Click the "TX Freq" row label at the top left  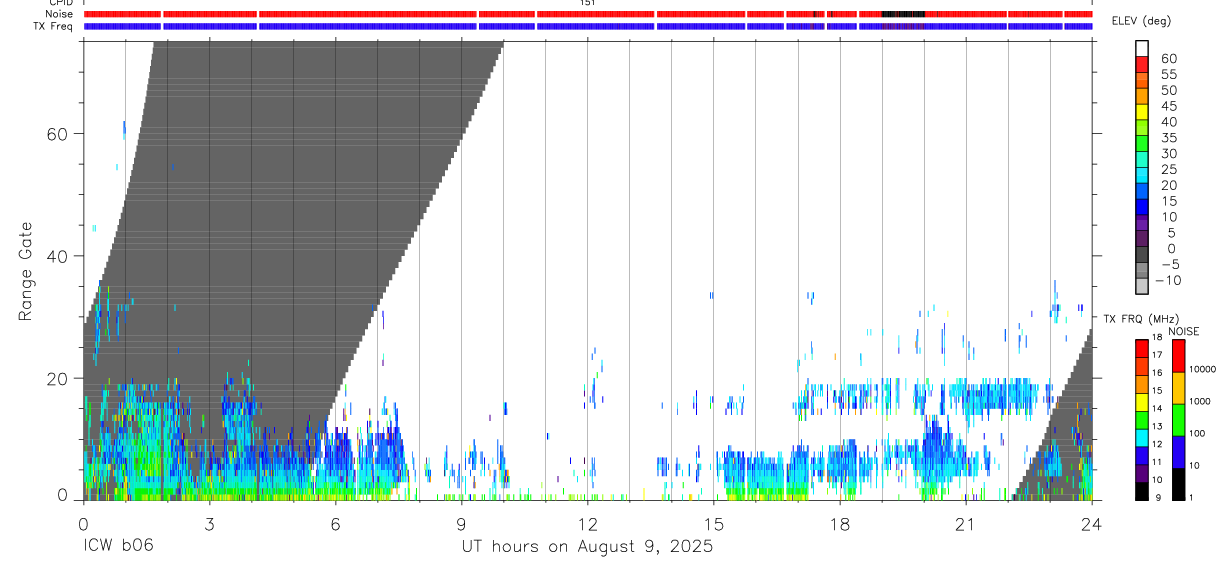[x=54, y=26]
